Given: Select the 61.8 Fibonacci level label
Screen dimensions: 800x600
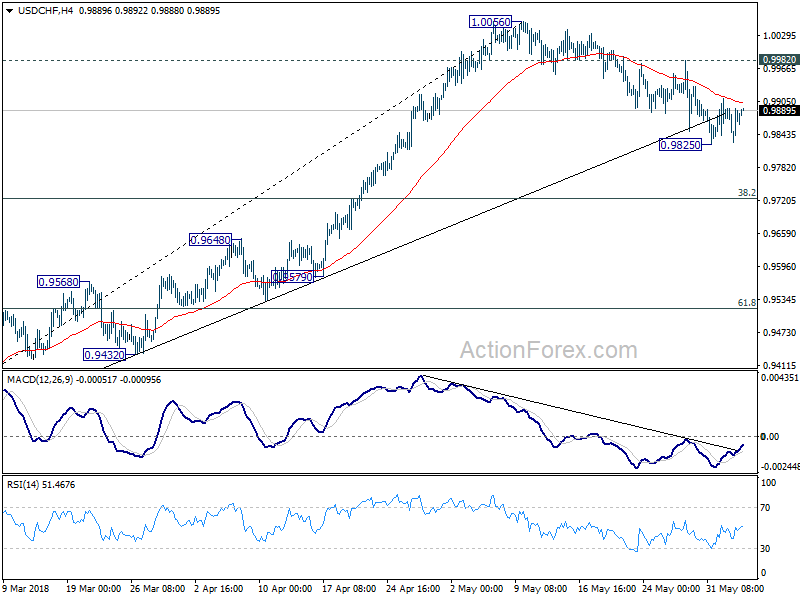Looking at the screenshot, I should click(x=746, y=303).
